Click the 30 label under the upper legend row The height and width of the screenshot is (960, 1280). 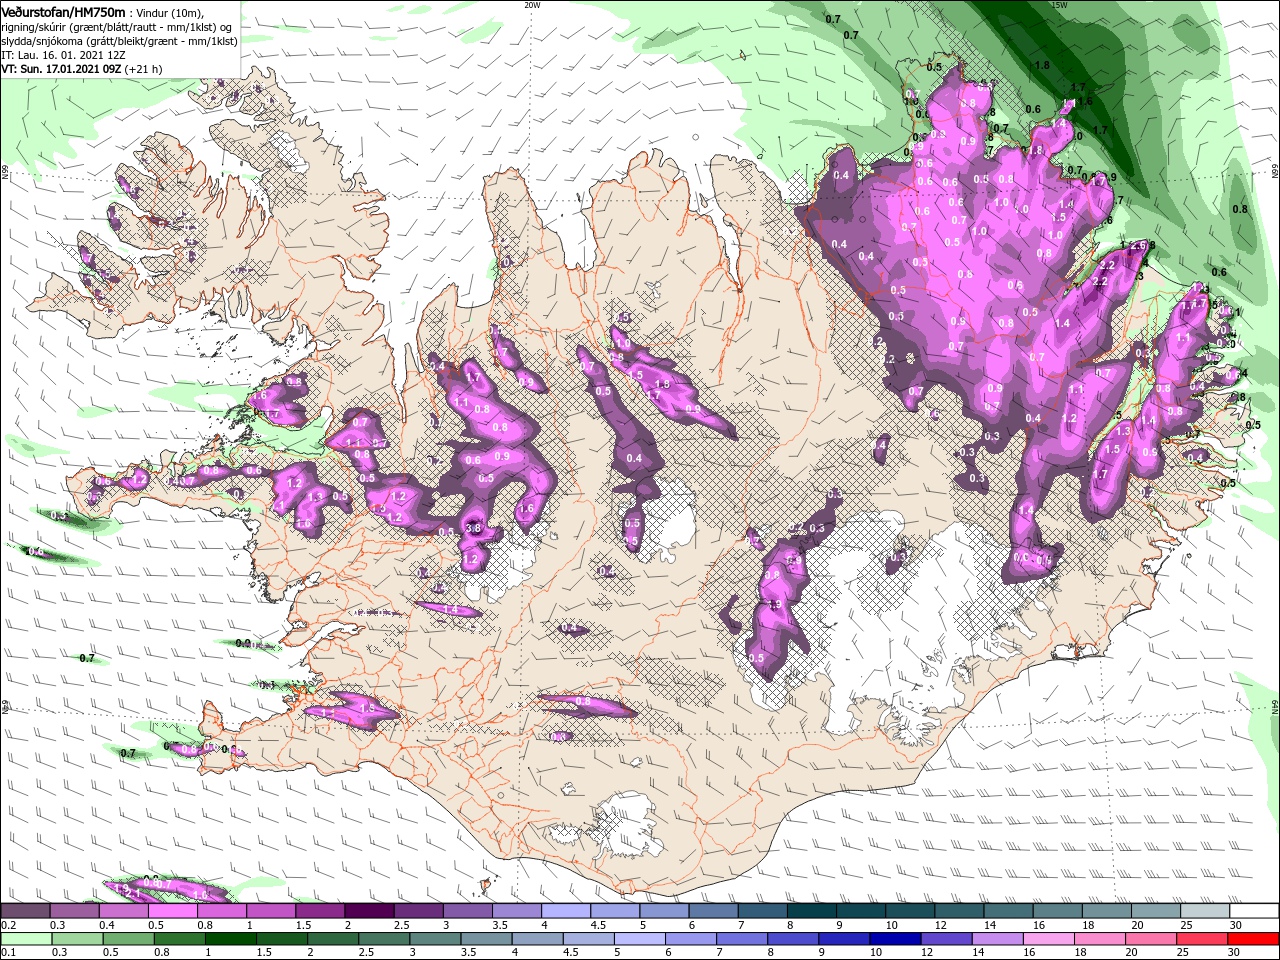click(x=1236, y=925)
